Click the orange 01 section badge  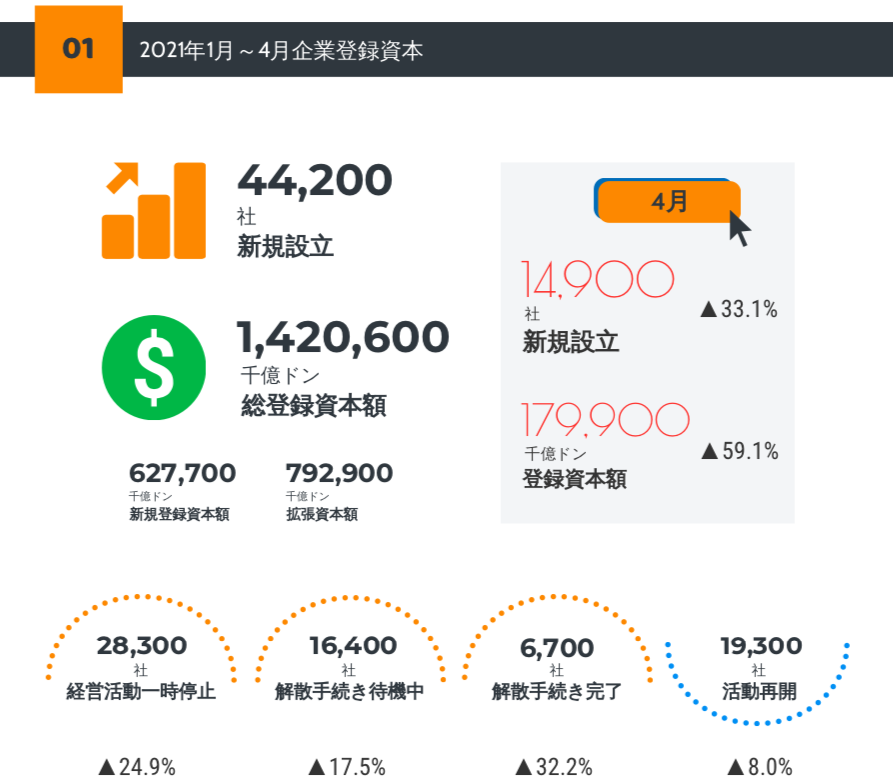pos(78,49)
